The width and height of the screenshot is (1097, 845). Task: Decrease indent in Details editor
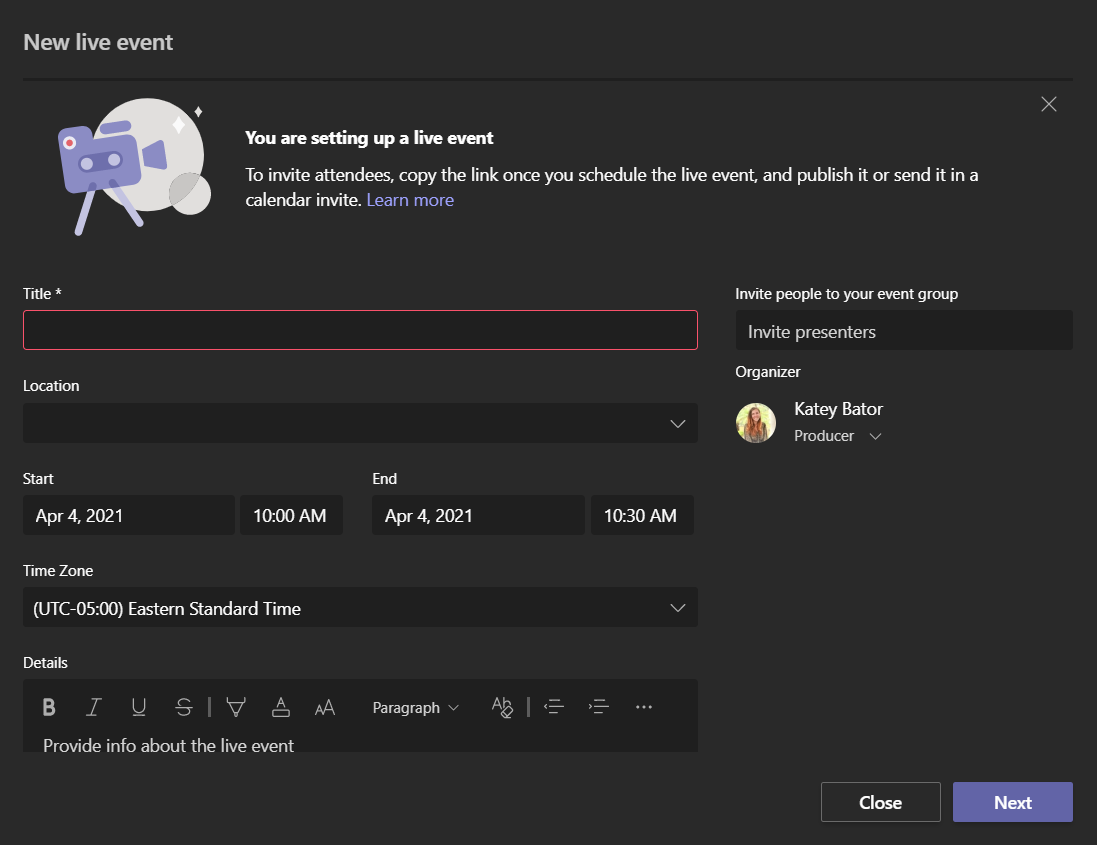point(554,707)
